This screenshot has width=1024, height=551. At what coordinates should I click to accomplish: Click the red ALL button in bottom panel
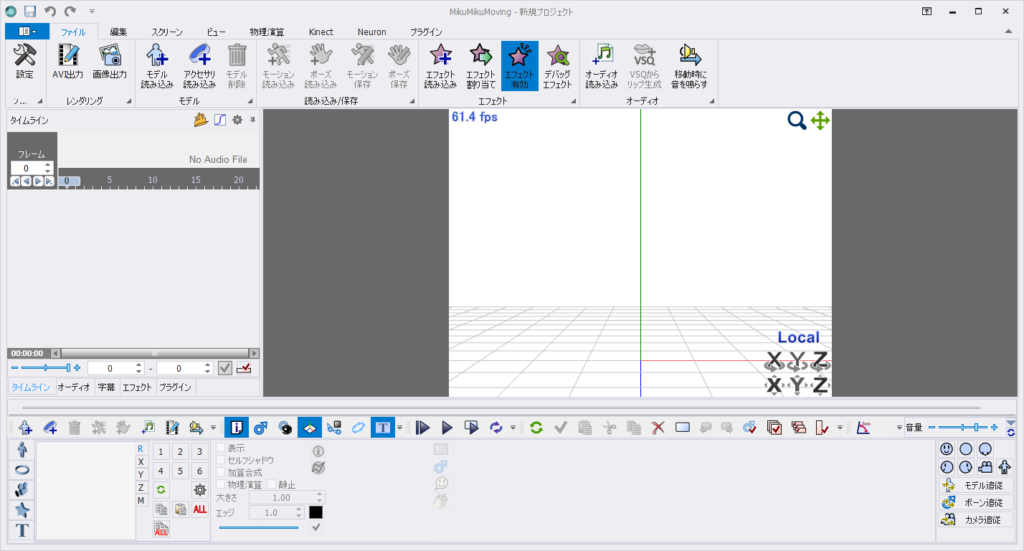tap(200, 509)
